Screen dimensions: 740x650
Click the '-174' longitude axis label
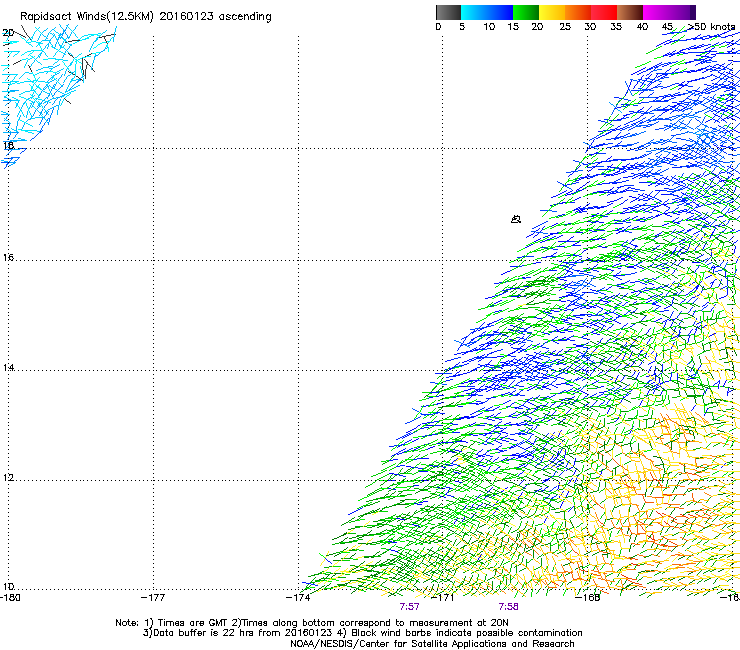pos(298,598)
